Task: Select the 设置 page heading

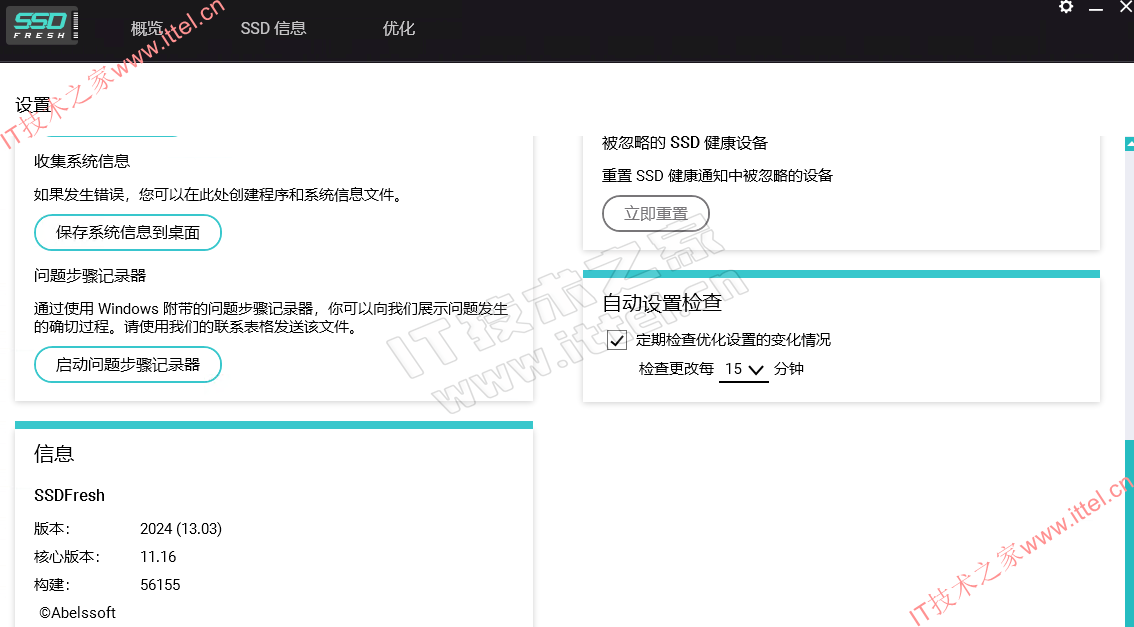Action: pyautogui.click(x=33, y=105)
